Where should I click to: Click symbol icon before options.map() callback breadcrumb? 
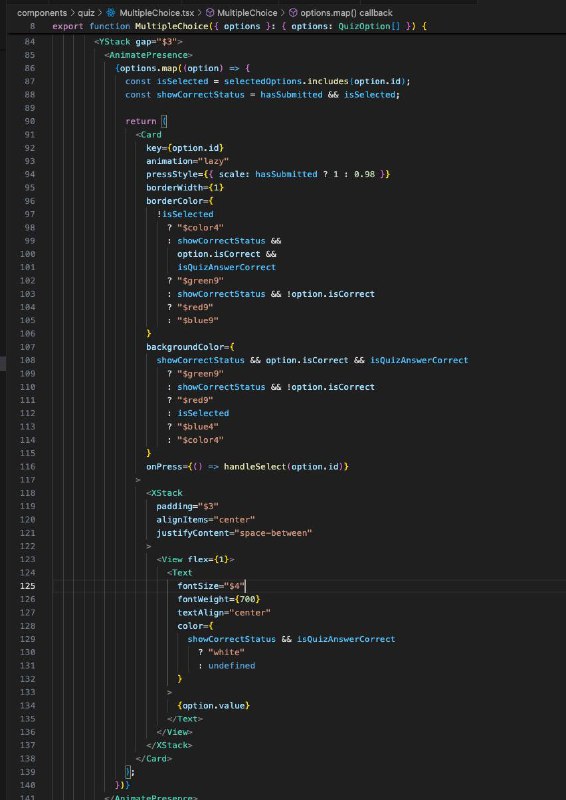pyautogui.click(x=293, y=13)
